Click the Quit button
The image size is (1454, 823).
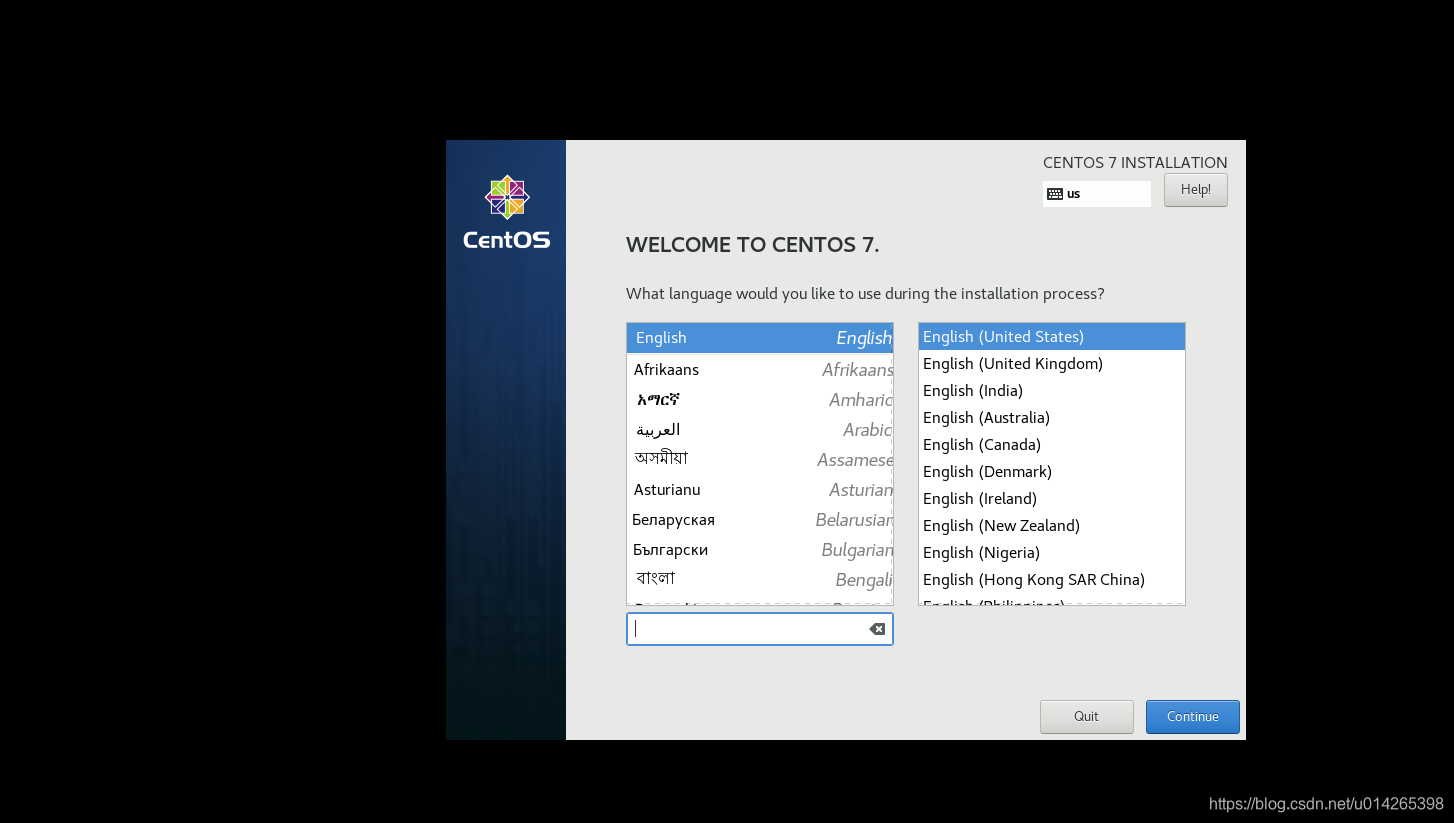pos(1087,717)
